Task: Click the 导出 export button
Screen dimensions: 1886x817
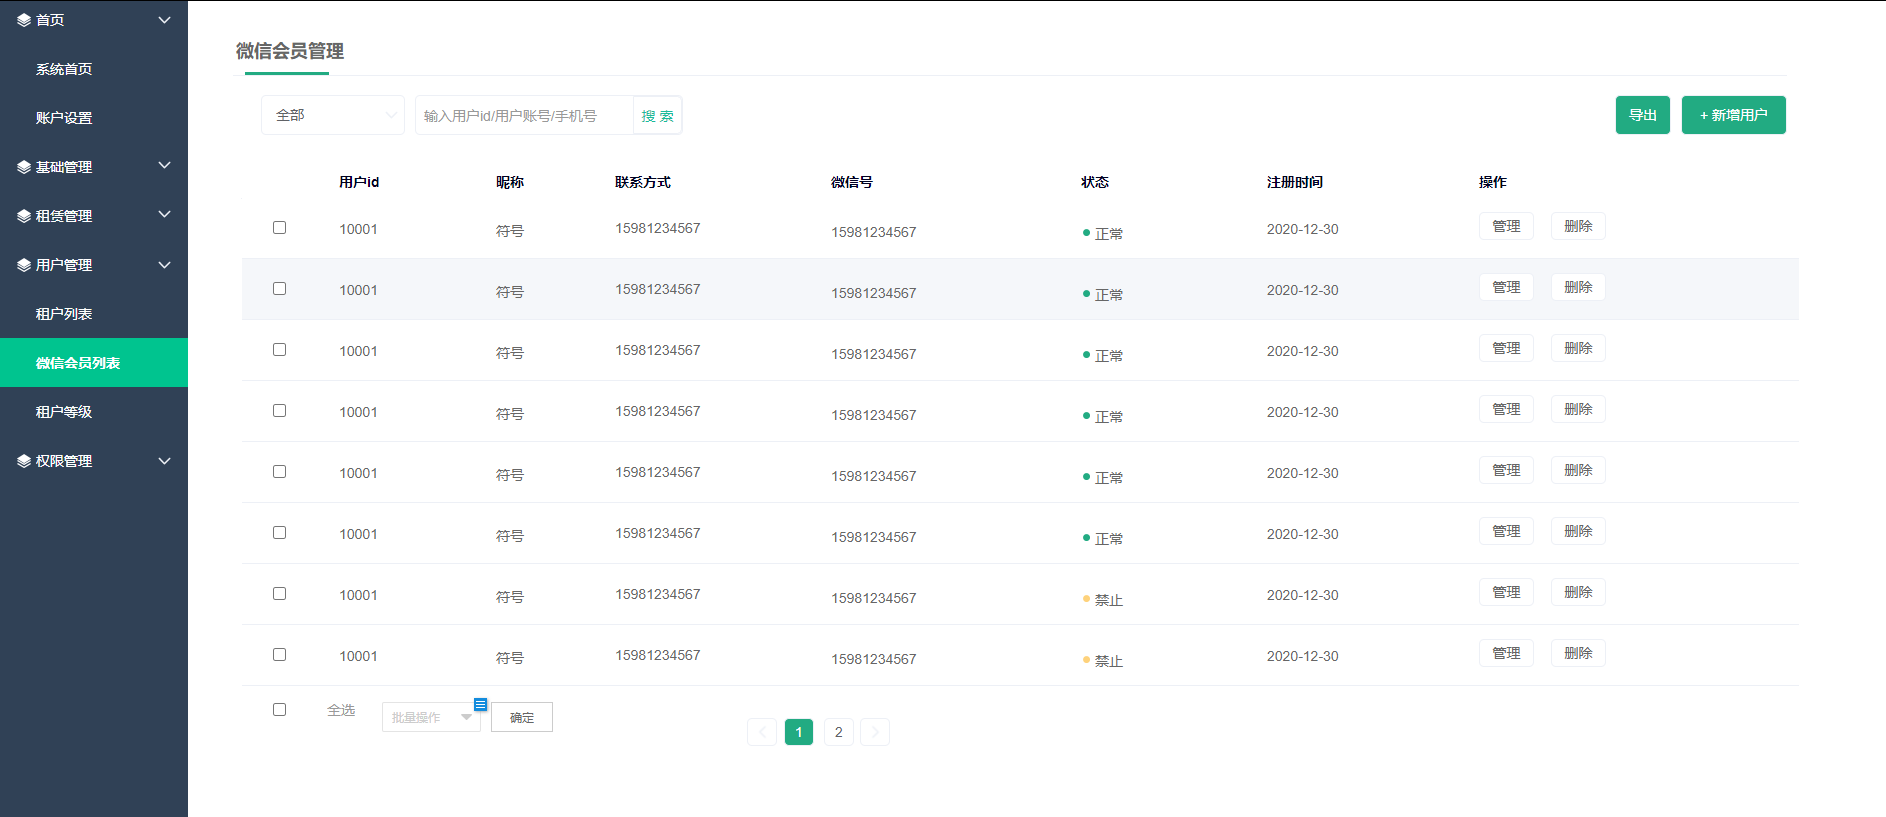Action: (x=1643, y=115)
